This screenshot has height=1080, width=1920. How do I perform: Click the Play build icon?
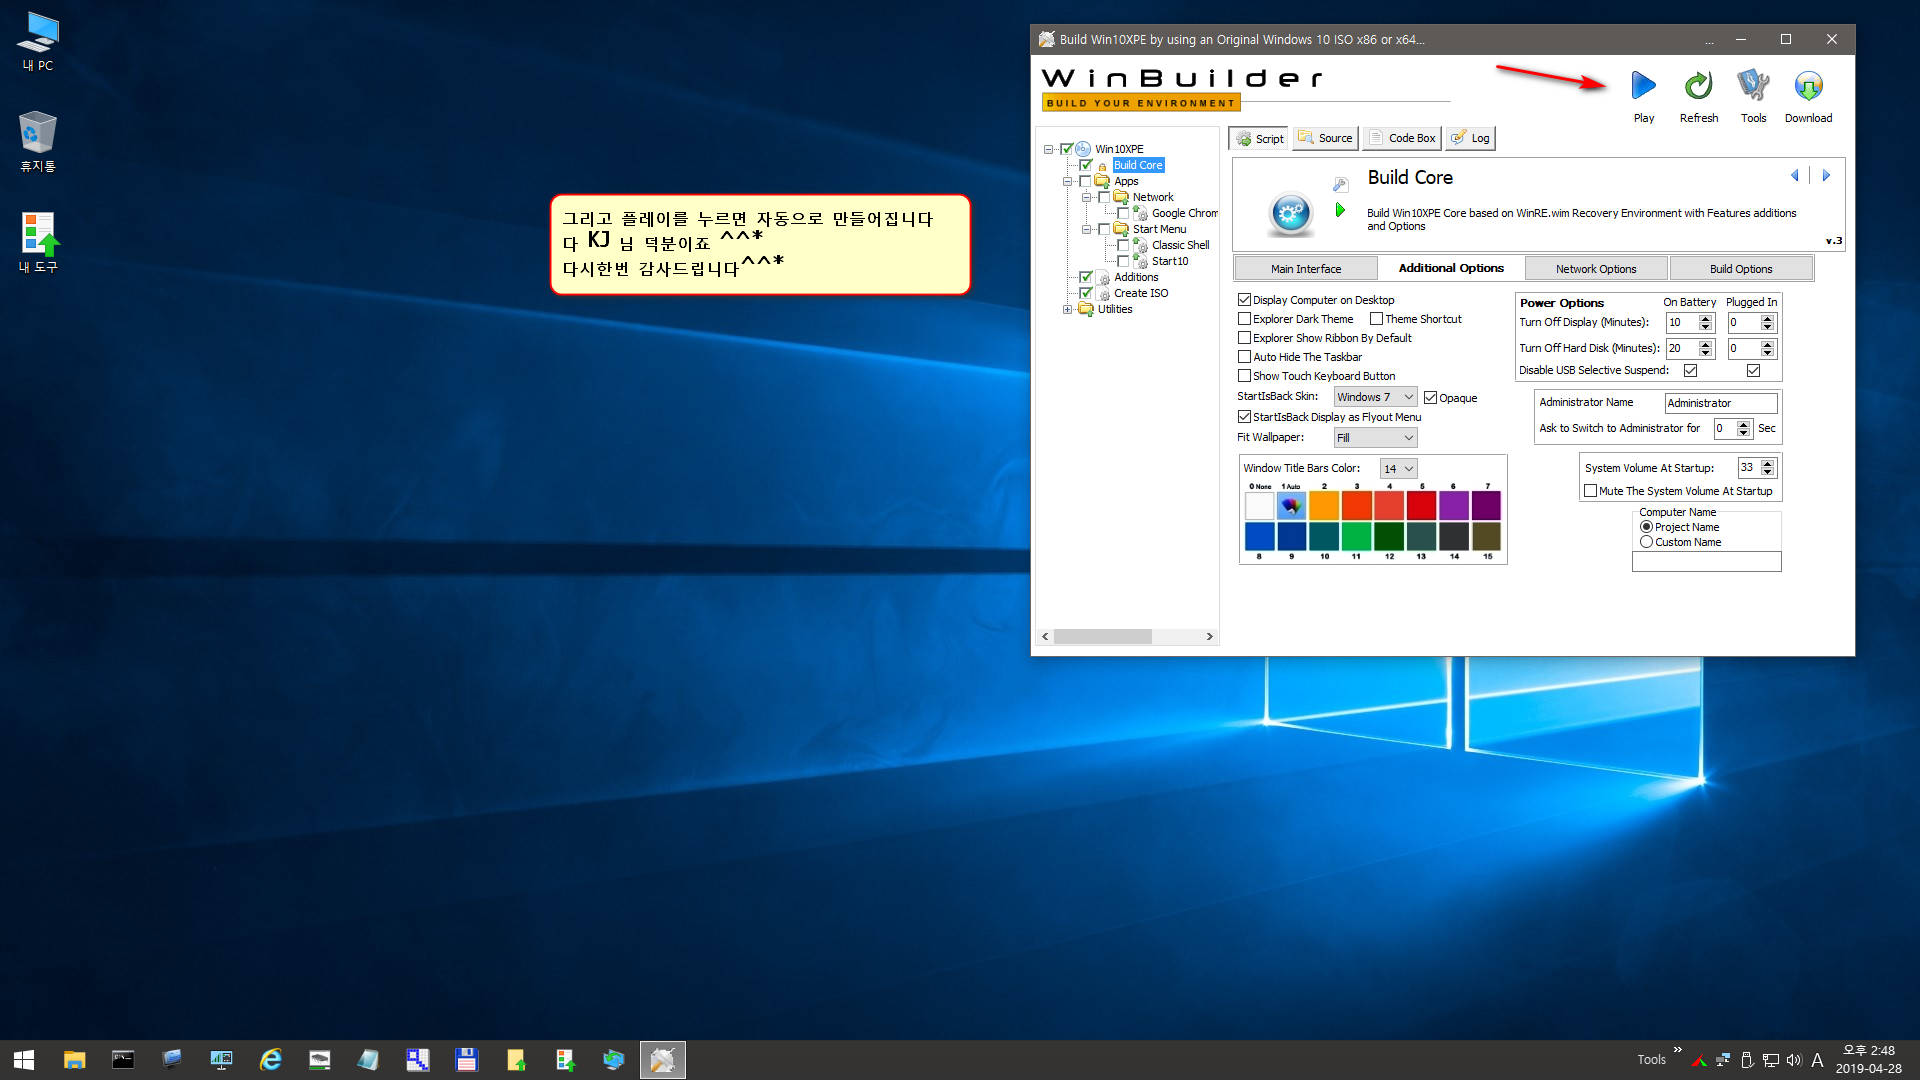(1643, 86)
